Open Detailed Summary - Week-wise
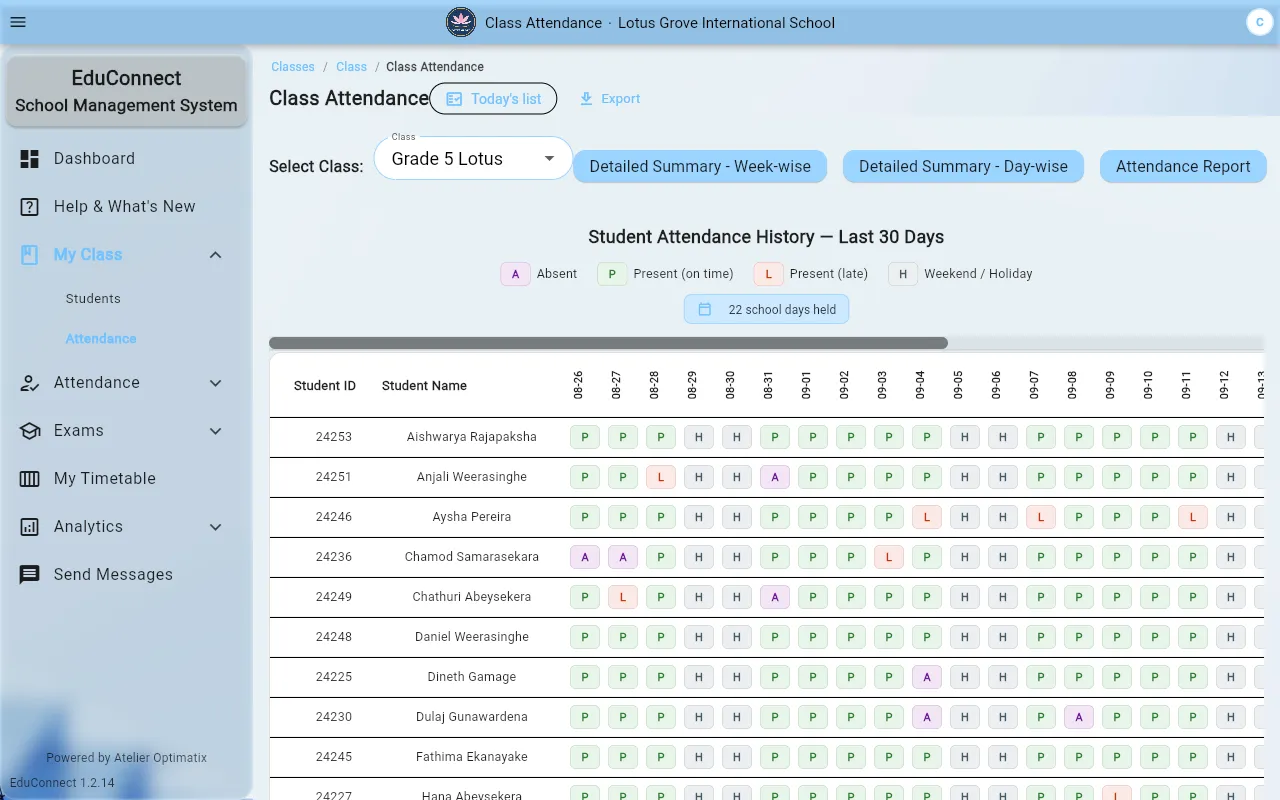The height and width of the screenshot is (800, 1280). [700, 166]
